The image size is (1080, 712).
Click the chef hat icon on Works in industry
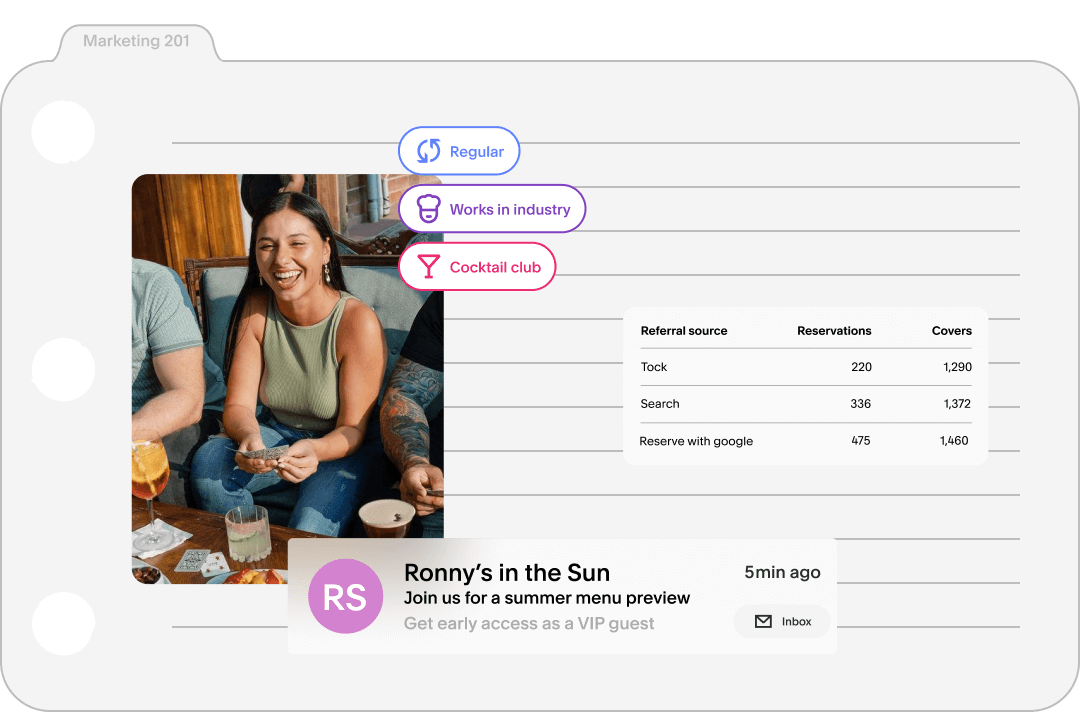tap(428, 209)
